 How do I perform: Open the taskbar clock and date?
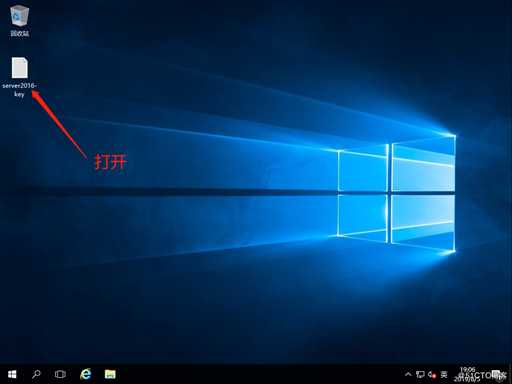click(x=467, y=374)
